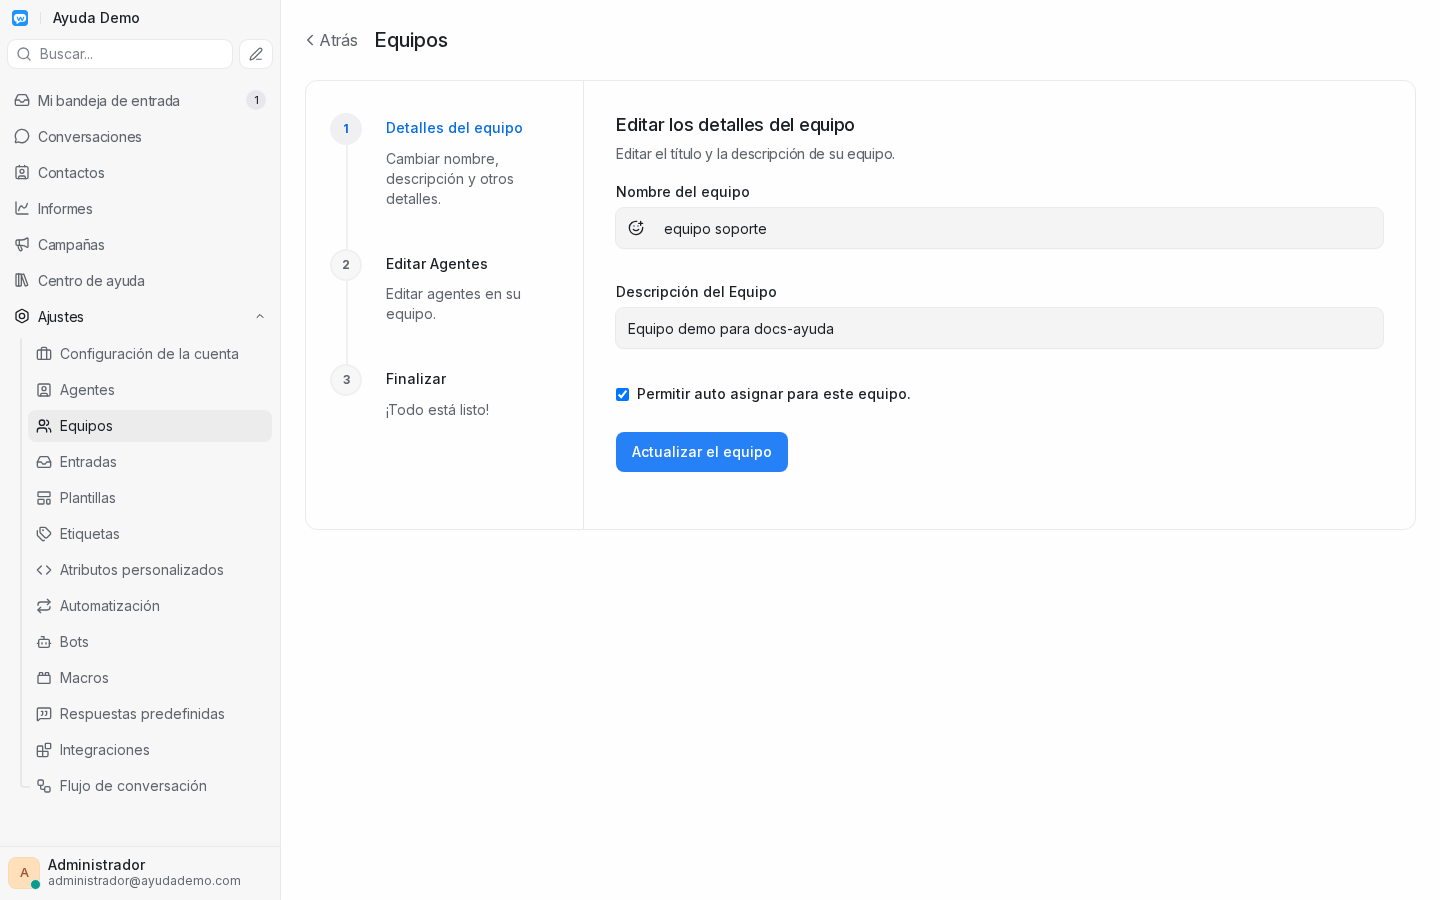Click the Actualizar el equipo button

702,452
